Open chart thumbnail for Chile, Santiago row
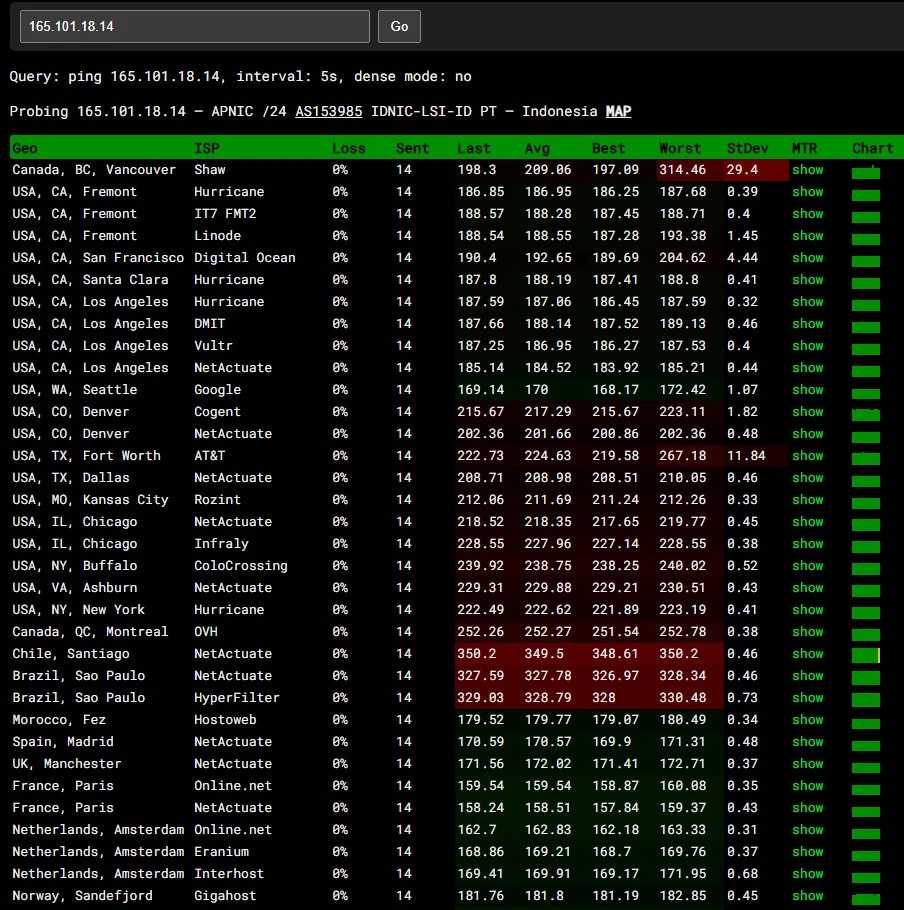 point(866,655)
